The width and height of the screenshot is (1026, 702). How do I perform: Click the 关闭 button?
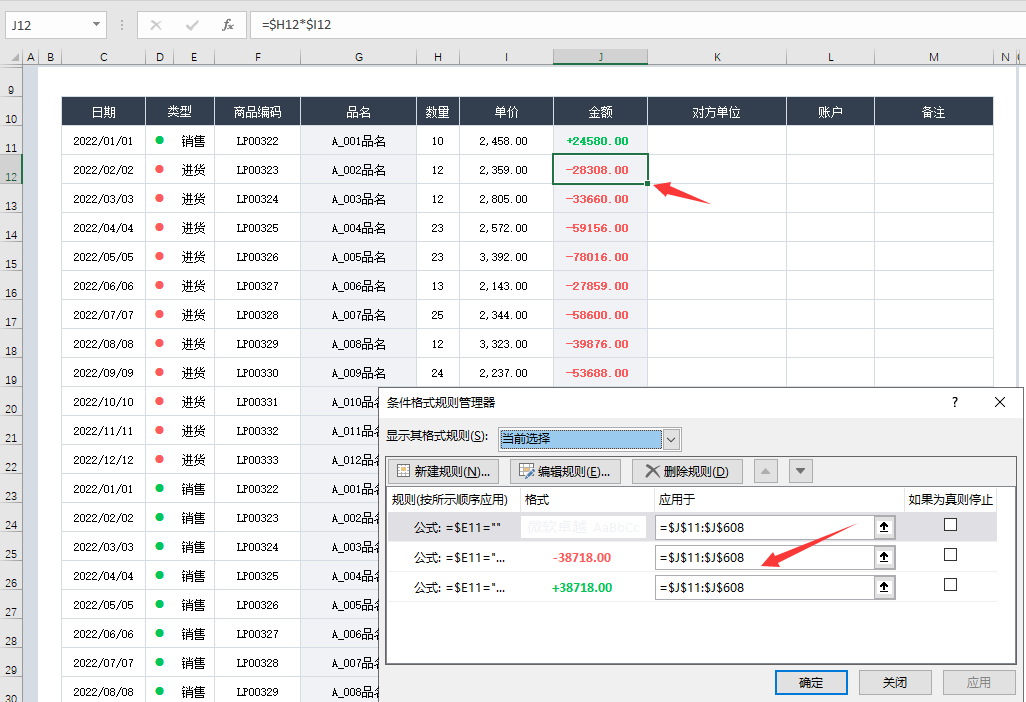(895, 682)
